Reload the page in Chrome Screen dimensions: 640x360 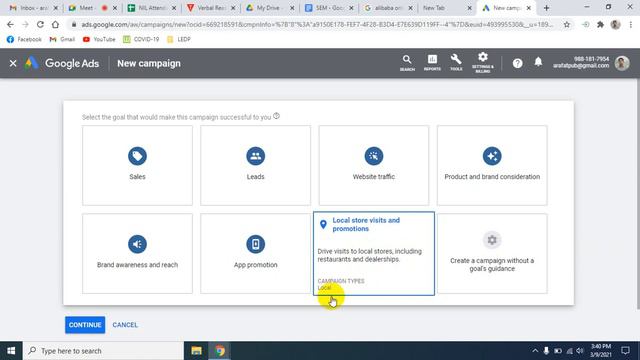coord(40,24)
